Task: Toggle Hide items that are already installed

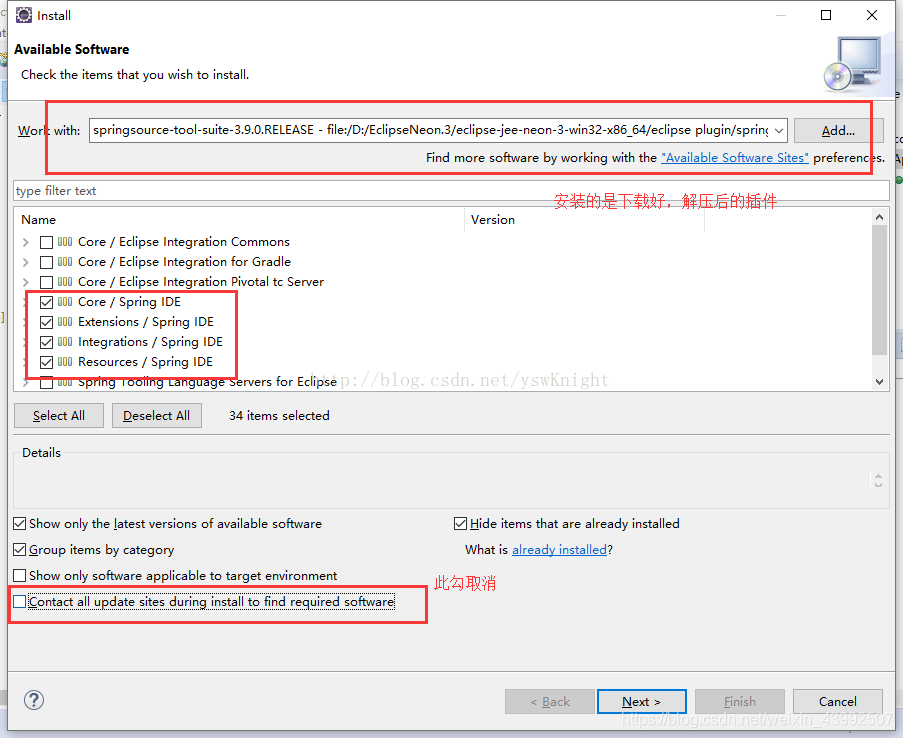Action: point(460,524)
